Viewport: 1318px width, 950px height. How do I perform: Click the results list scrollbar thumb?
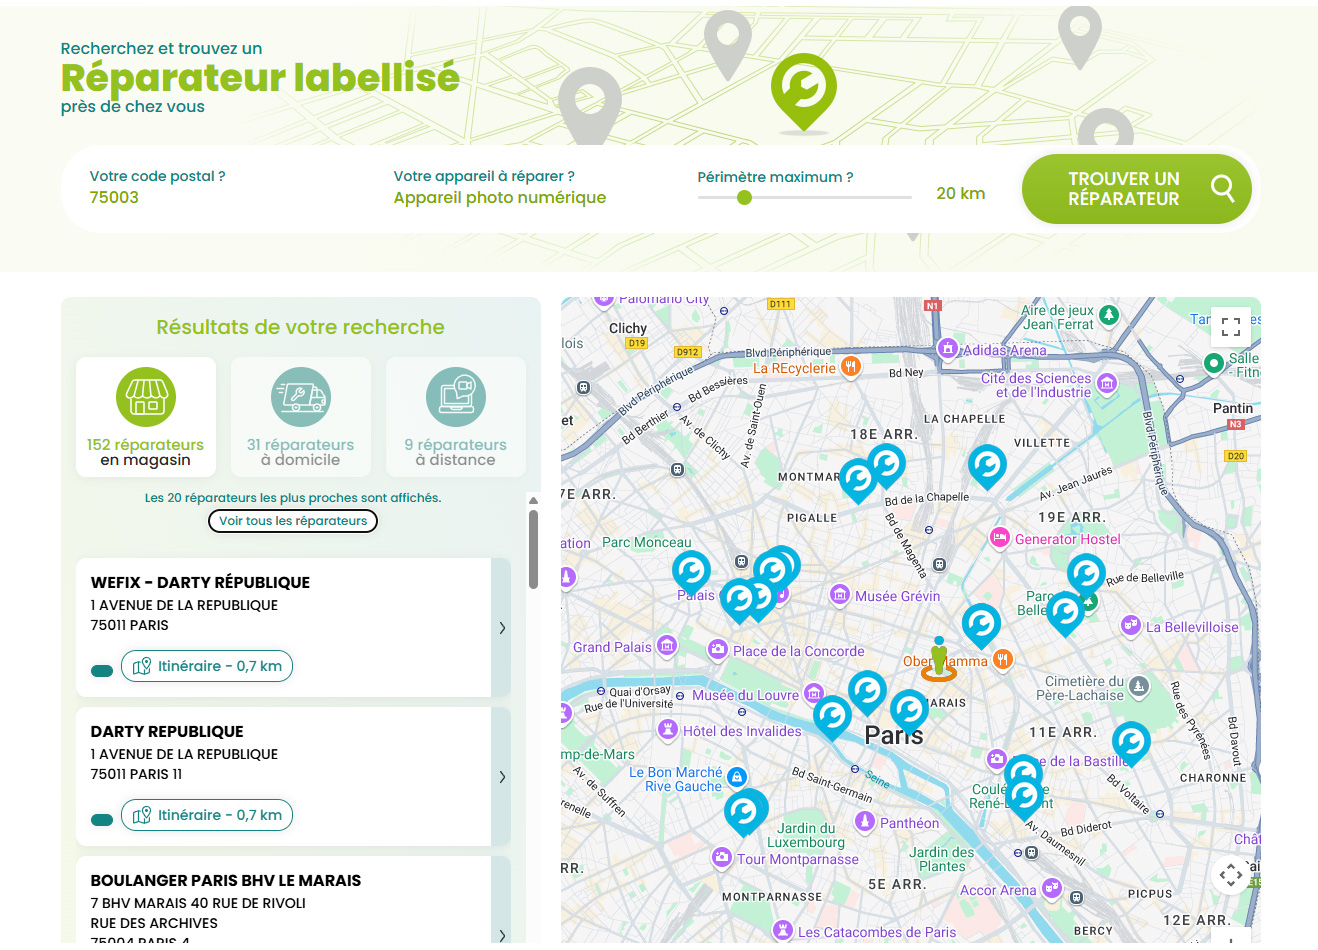tap(533, 549)
